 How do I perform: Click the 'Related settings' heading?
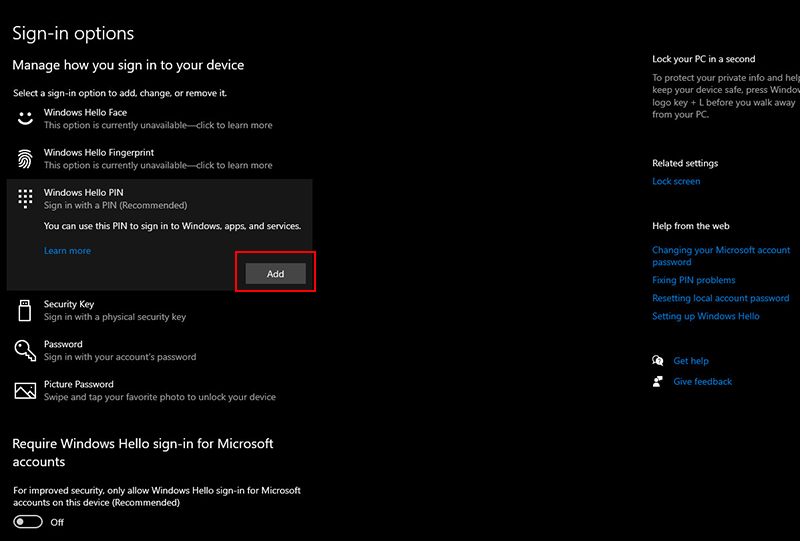pyautogui.click(x=685, y=163)
